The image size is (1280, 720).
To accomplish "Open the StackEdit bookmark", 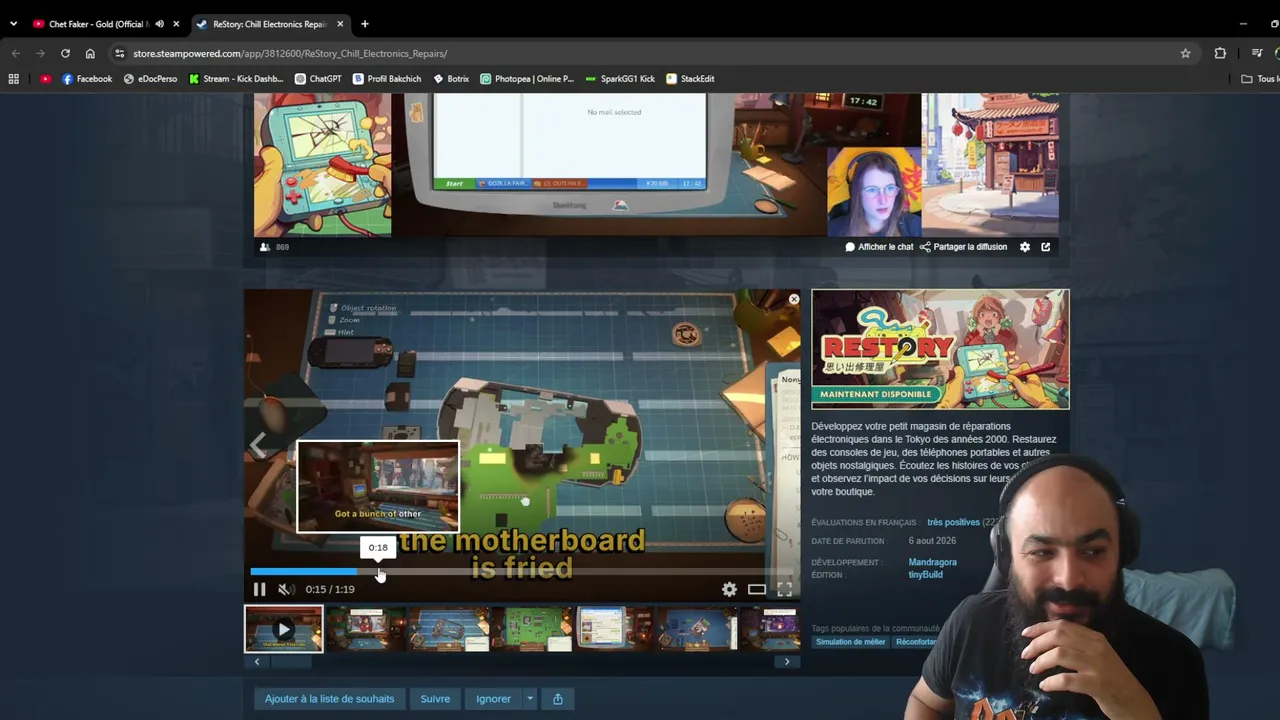I will click(x=690, y=79).
